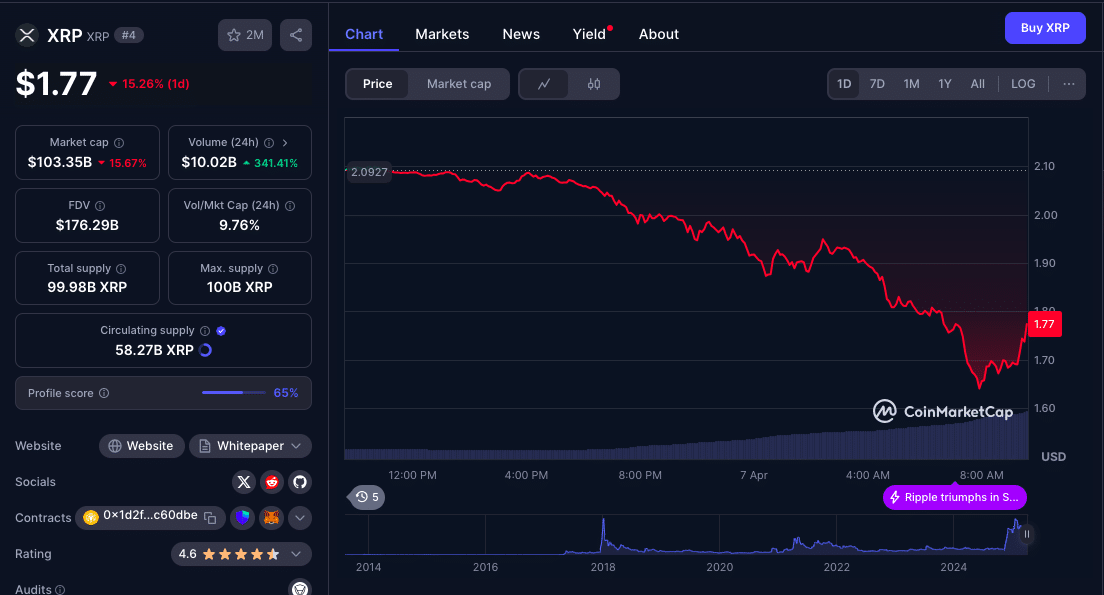This screenshot has width=1104, height=595.
Task: Click the share icon next to XRP
Action: pos(296,35)
